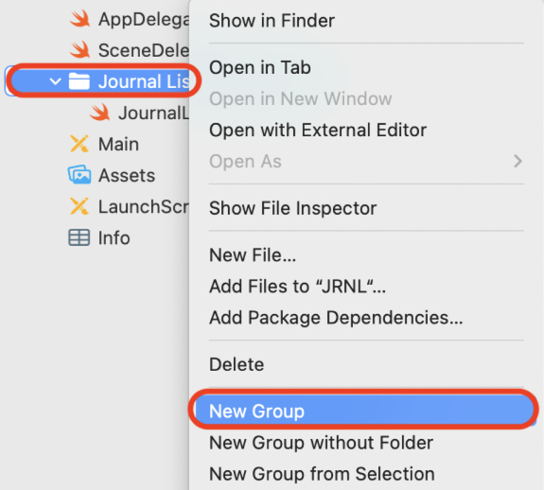Select New File… menu entry

pos(253,255)
